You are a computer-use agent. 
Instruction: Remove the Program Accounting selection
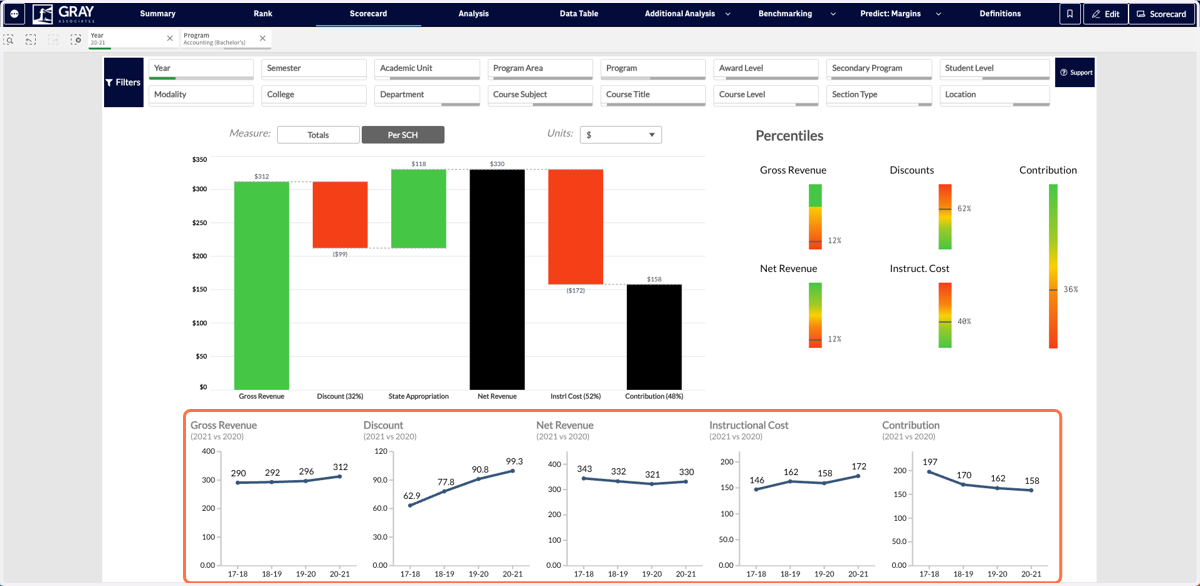coord(263,38)
